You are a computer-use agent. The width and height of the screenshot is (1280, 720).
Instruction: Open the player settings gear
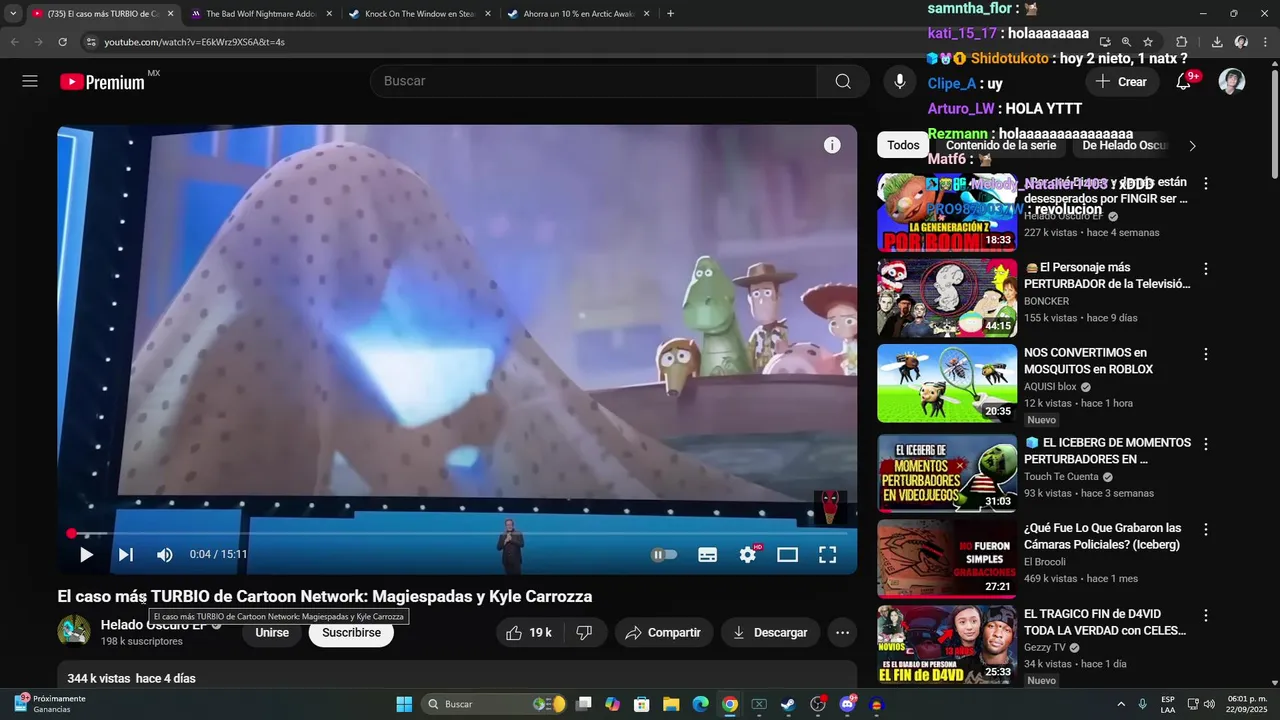click(x=748, y=555)
